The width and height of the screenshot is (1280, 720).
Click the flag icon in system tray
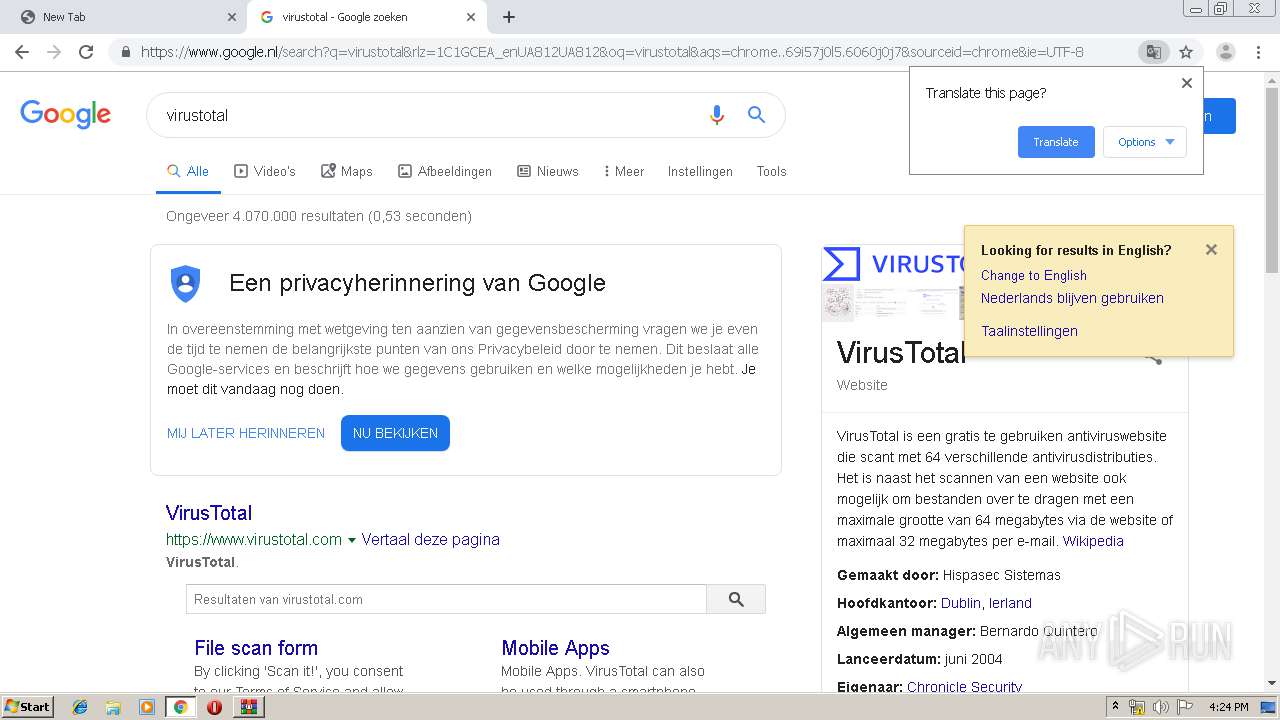pos(1185,707)
